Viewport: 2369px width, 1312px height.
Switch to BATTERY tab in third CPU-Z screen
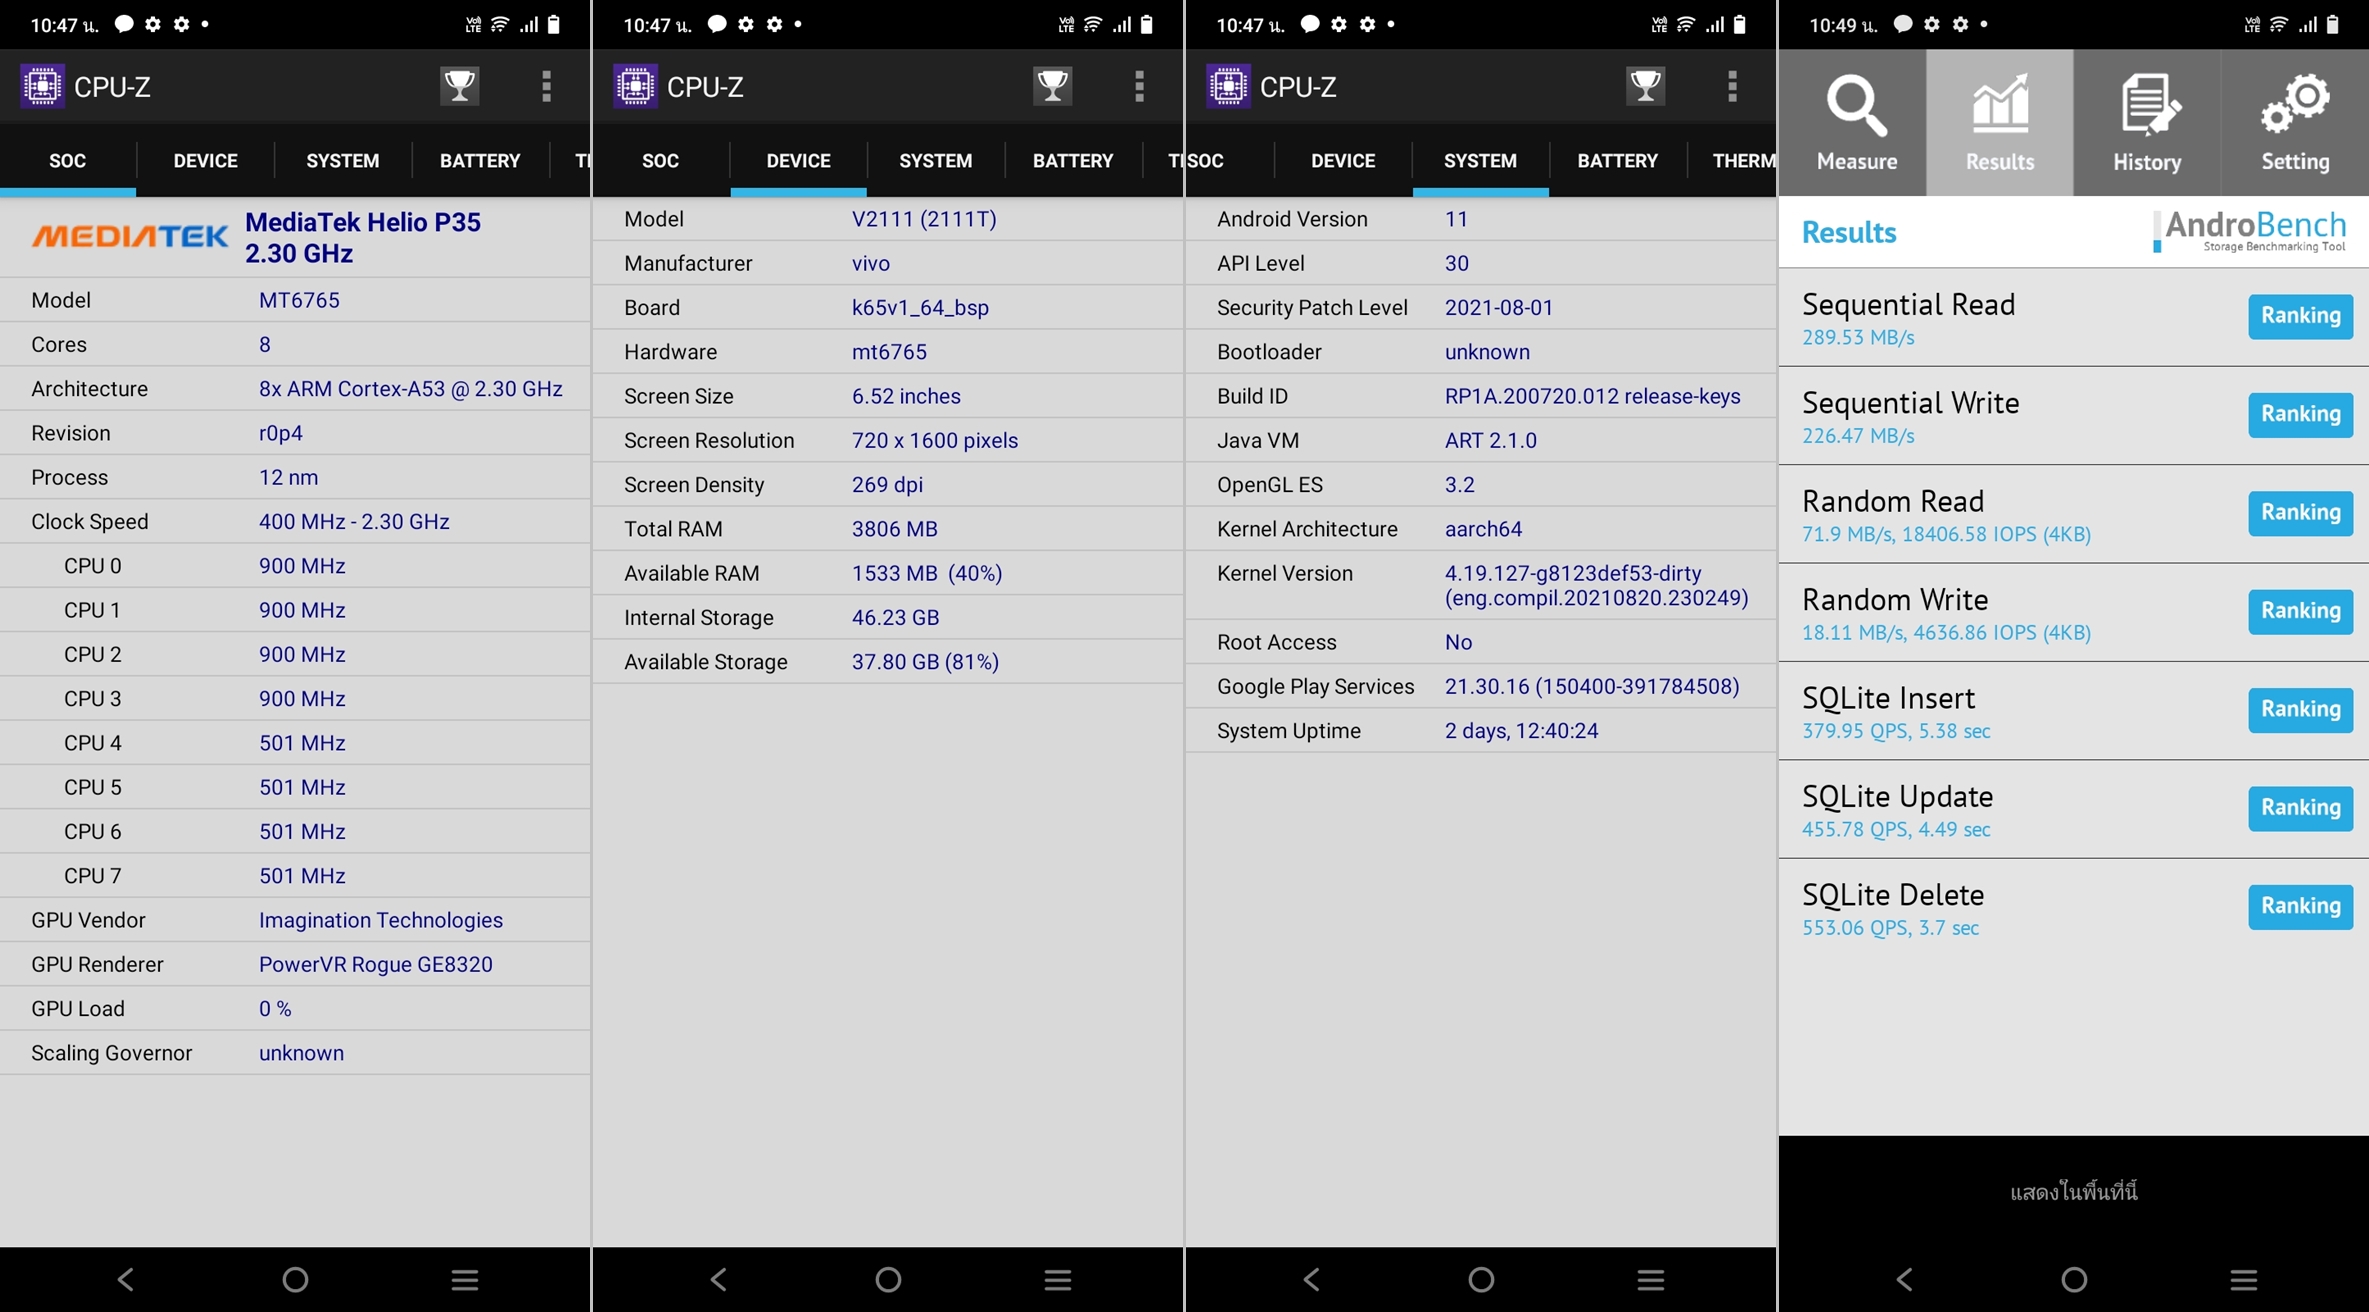click(x=1617, y=160)
